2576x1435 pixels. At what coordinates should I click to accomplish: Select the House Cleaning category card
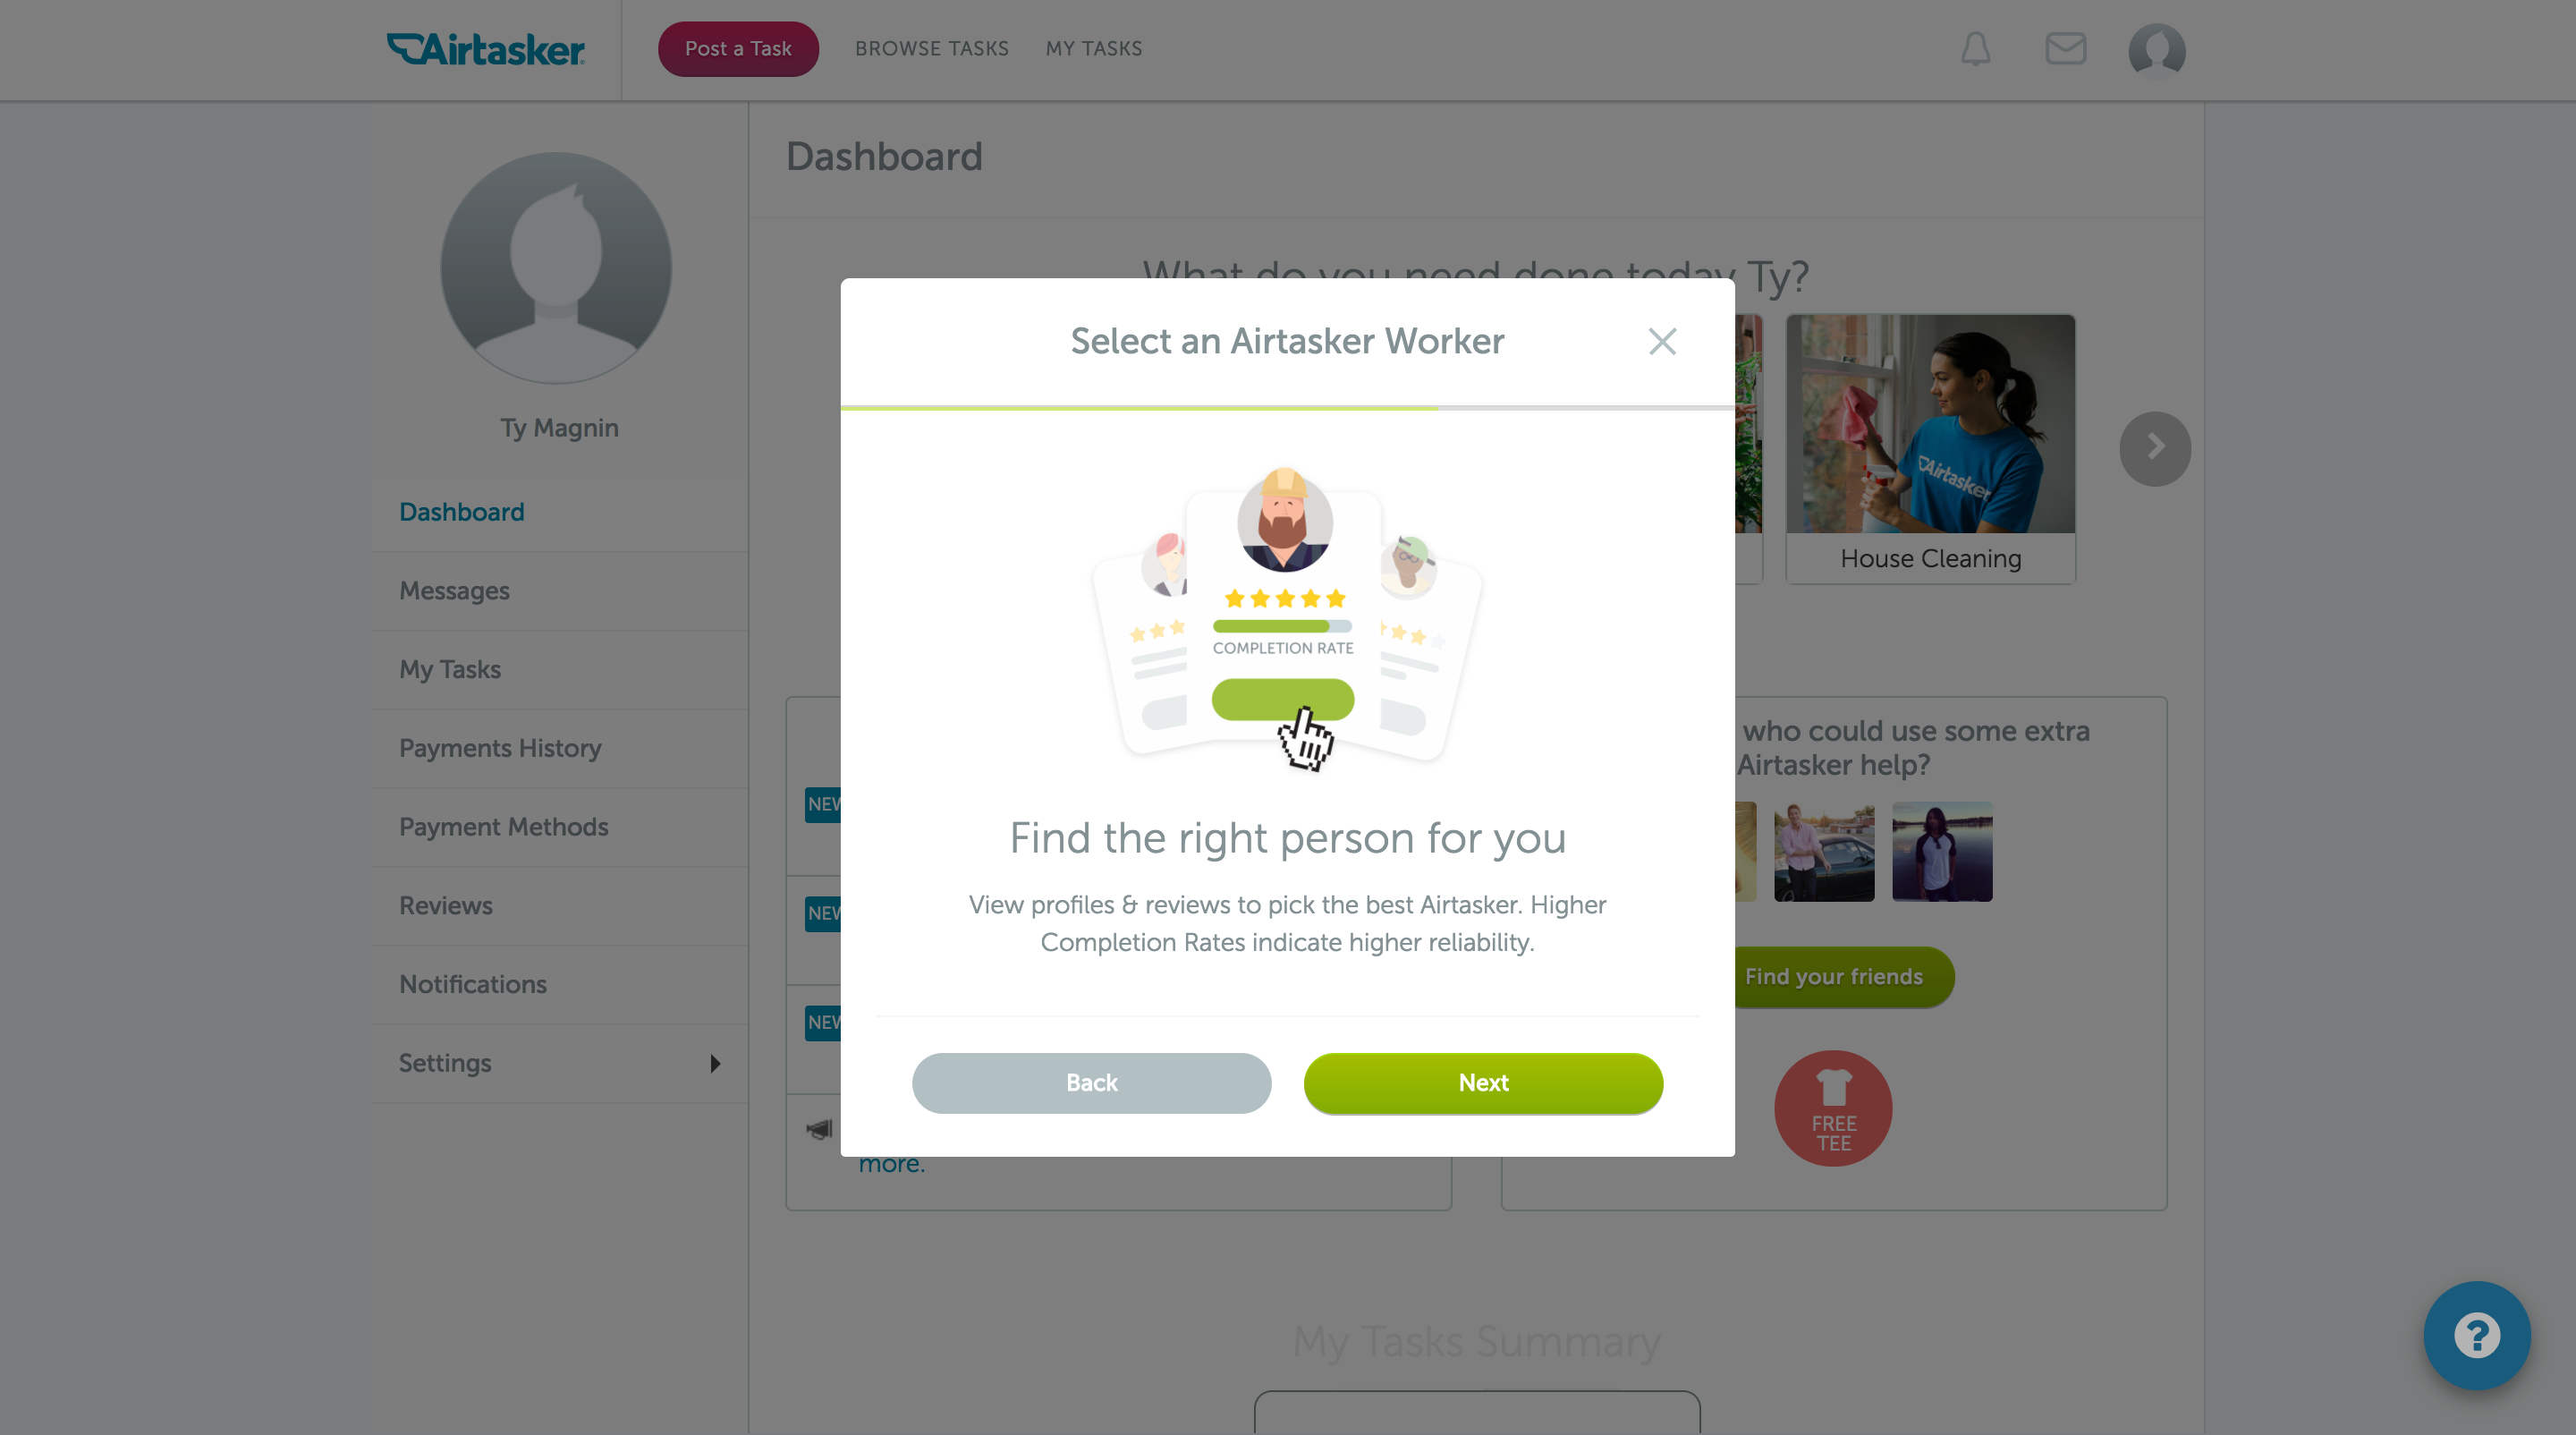[x=1930, y=449]
